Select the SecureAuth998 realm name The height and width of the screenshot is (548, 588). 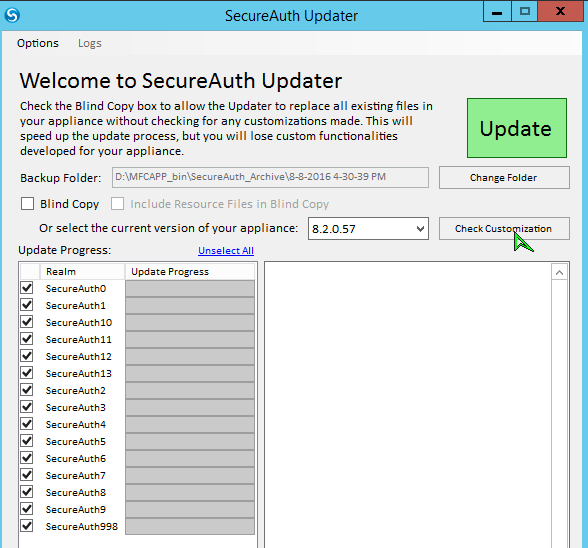[x=82, y=527]
